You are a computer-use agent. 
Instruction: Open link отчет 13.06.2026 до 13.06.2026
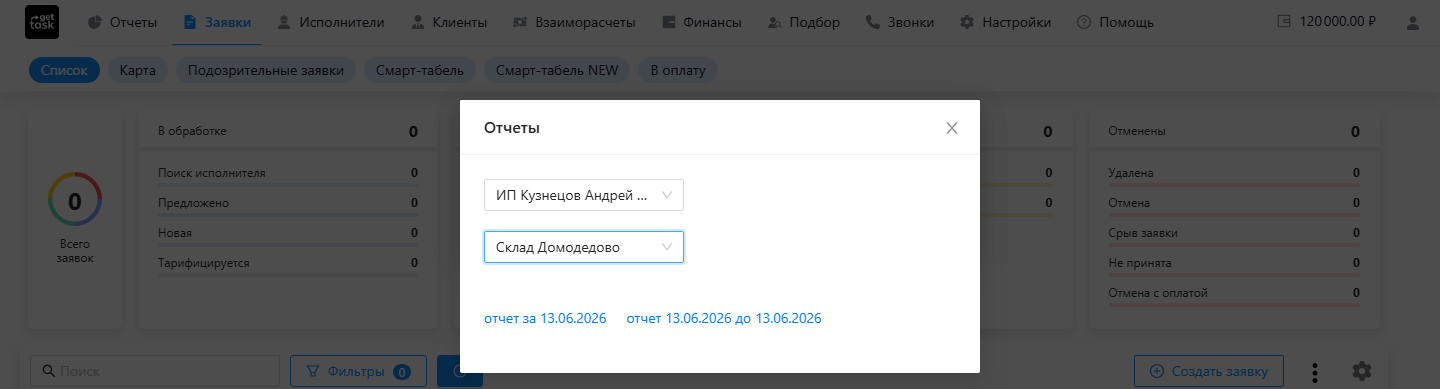tap(724, 319)
